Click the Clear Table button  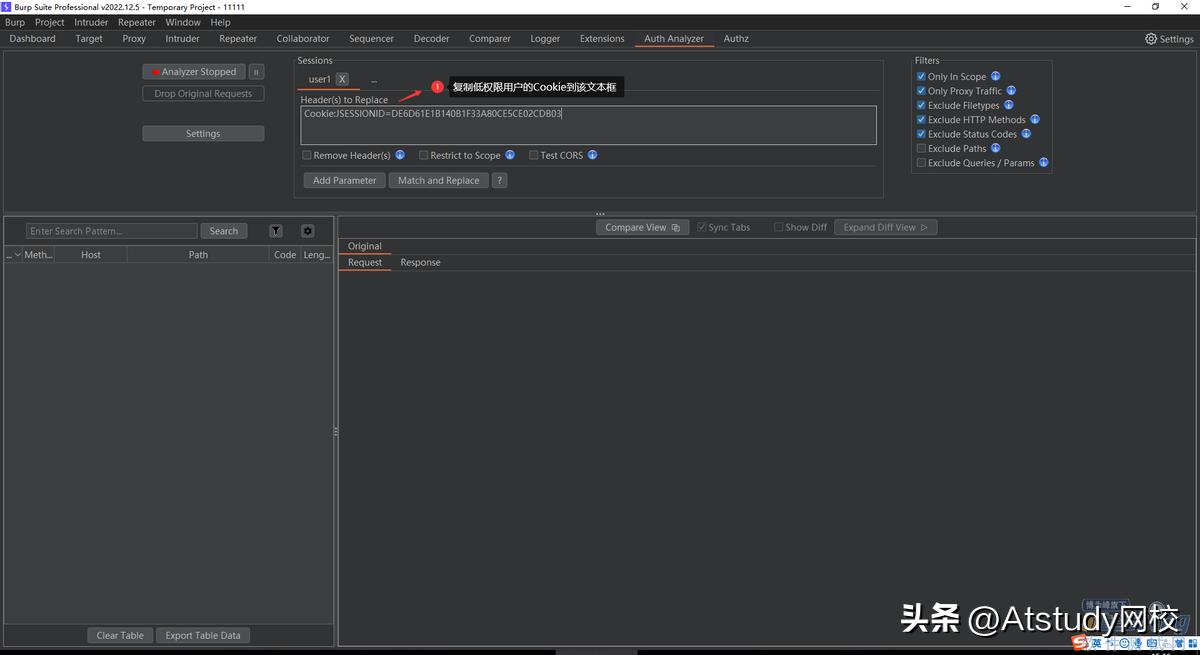119,634
